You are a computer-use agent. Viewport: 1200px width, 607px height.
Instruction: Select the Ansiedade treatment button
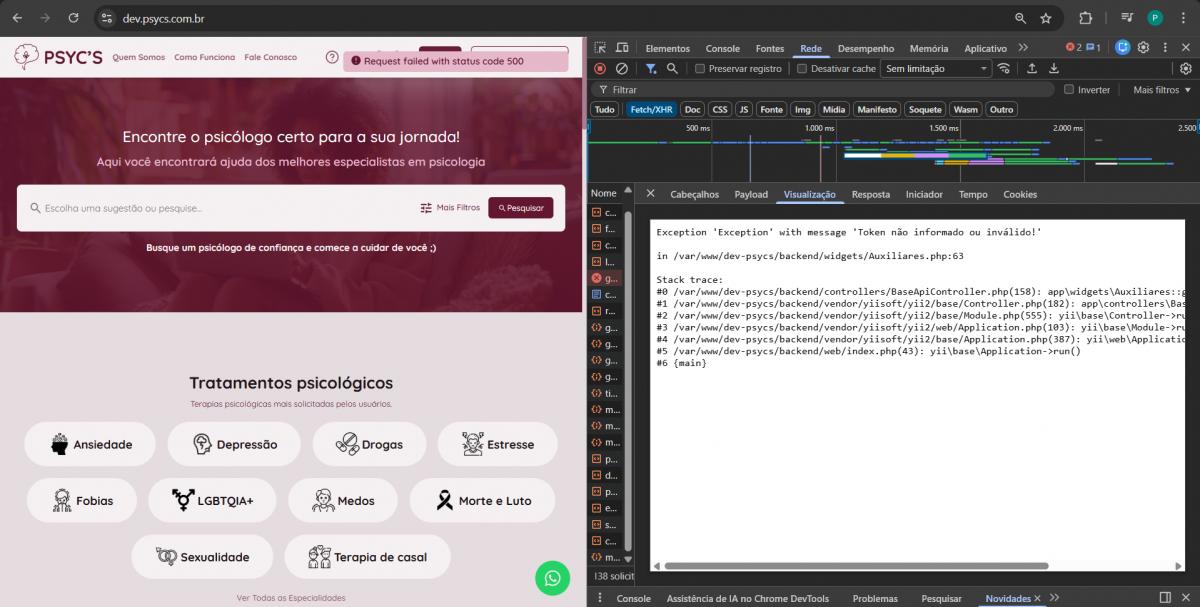point(91,444)
